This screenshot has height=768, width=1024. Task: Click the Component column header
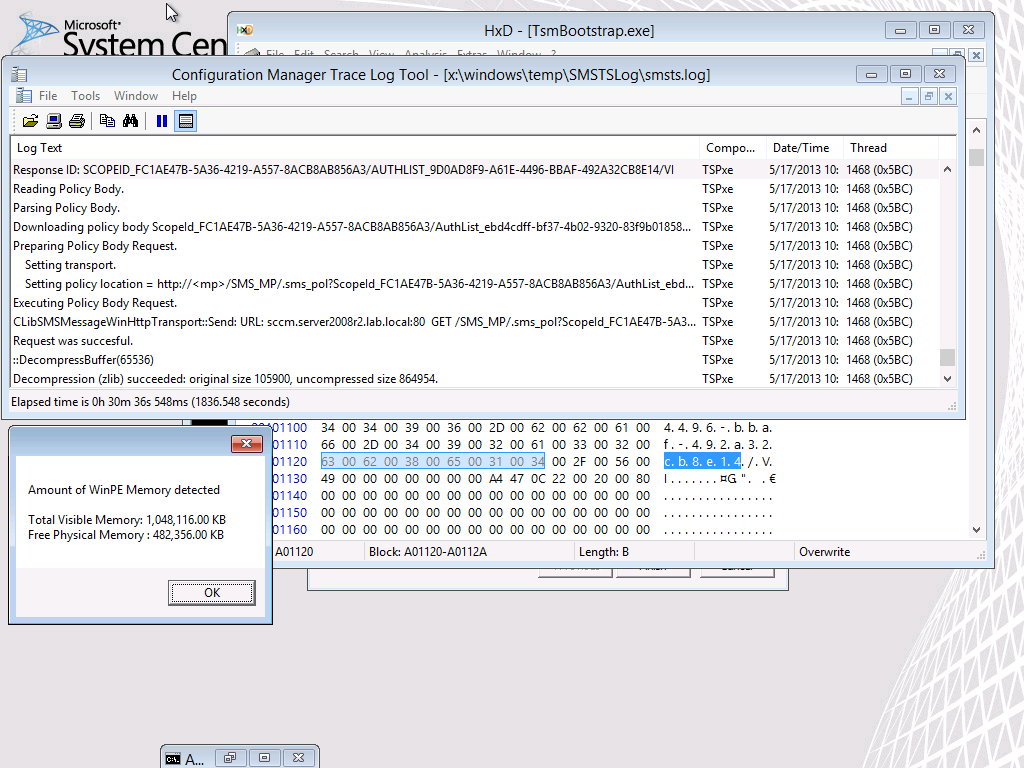click(x=732, y=148)
